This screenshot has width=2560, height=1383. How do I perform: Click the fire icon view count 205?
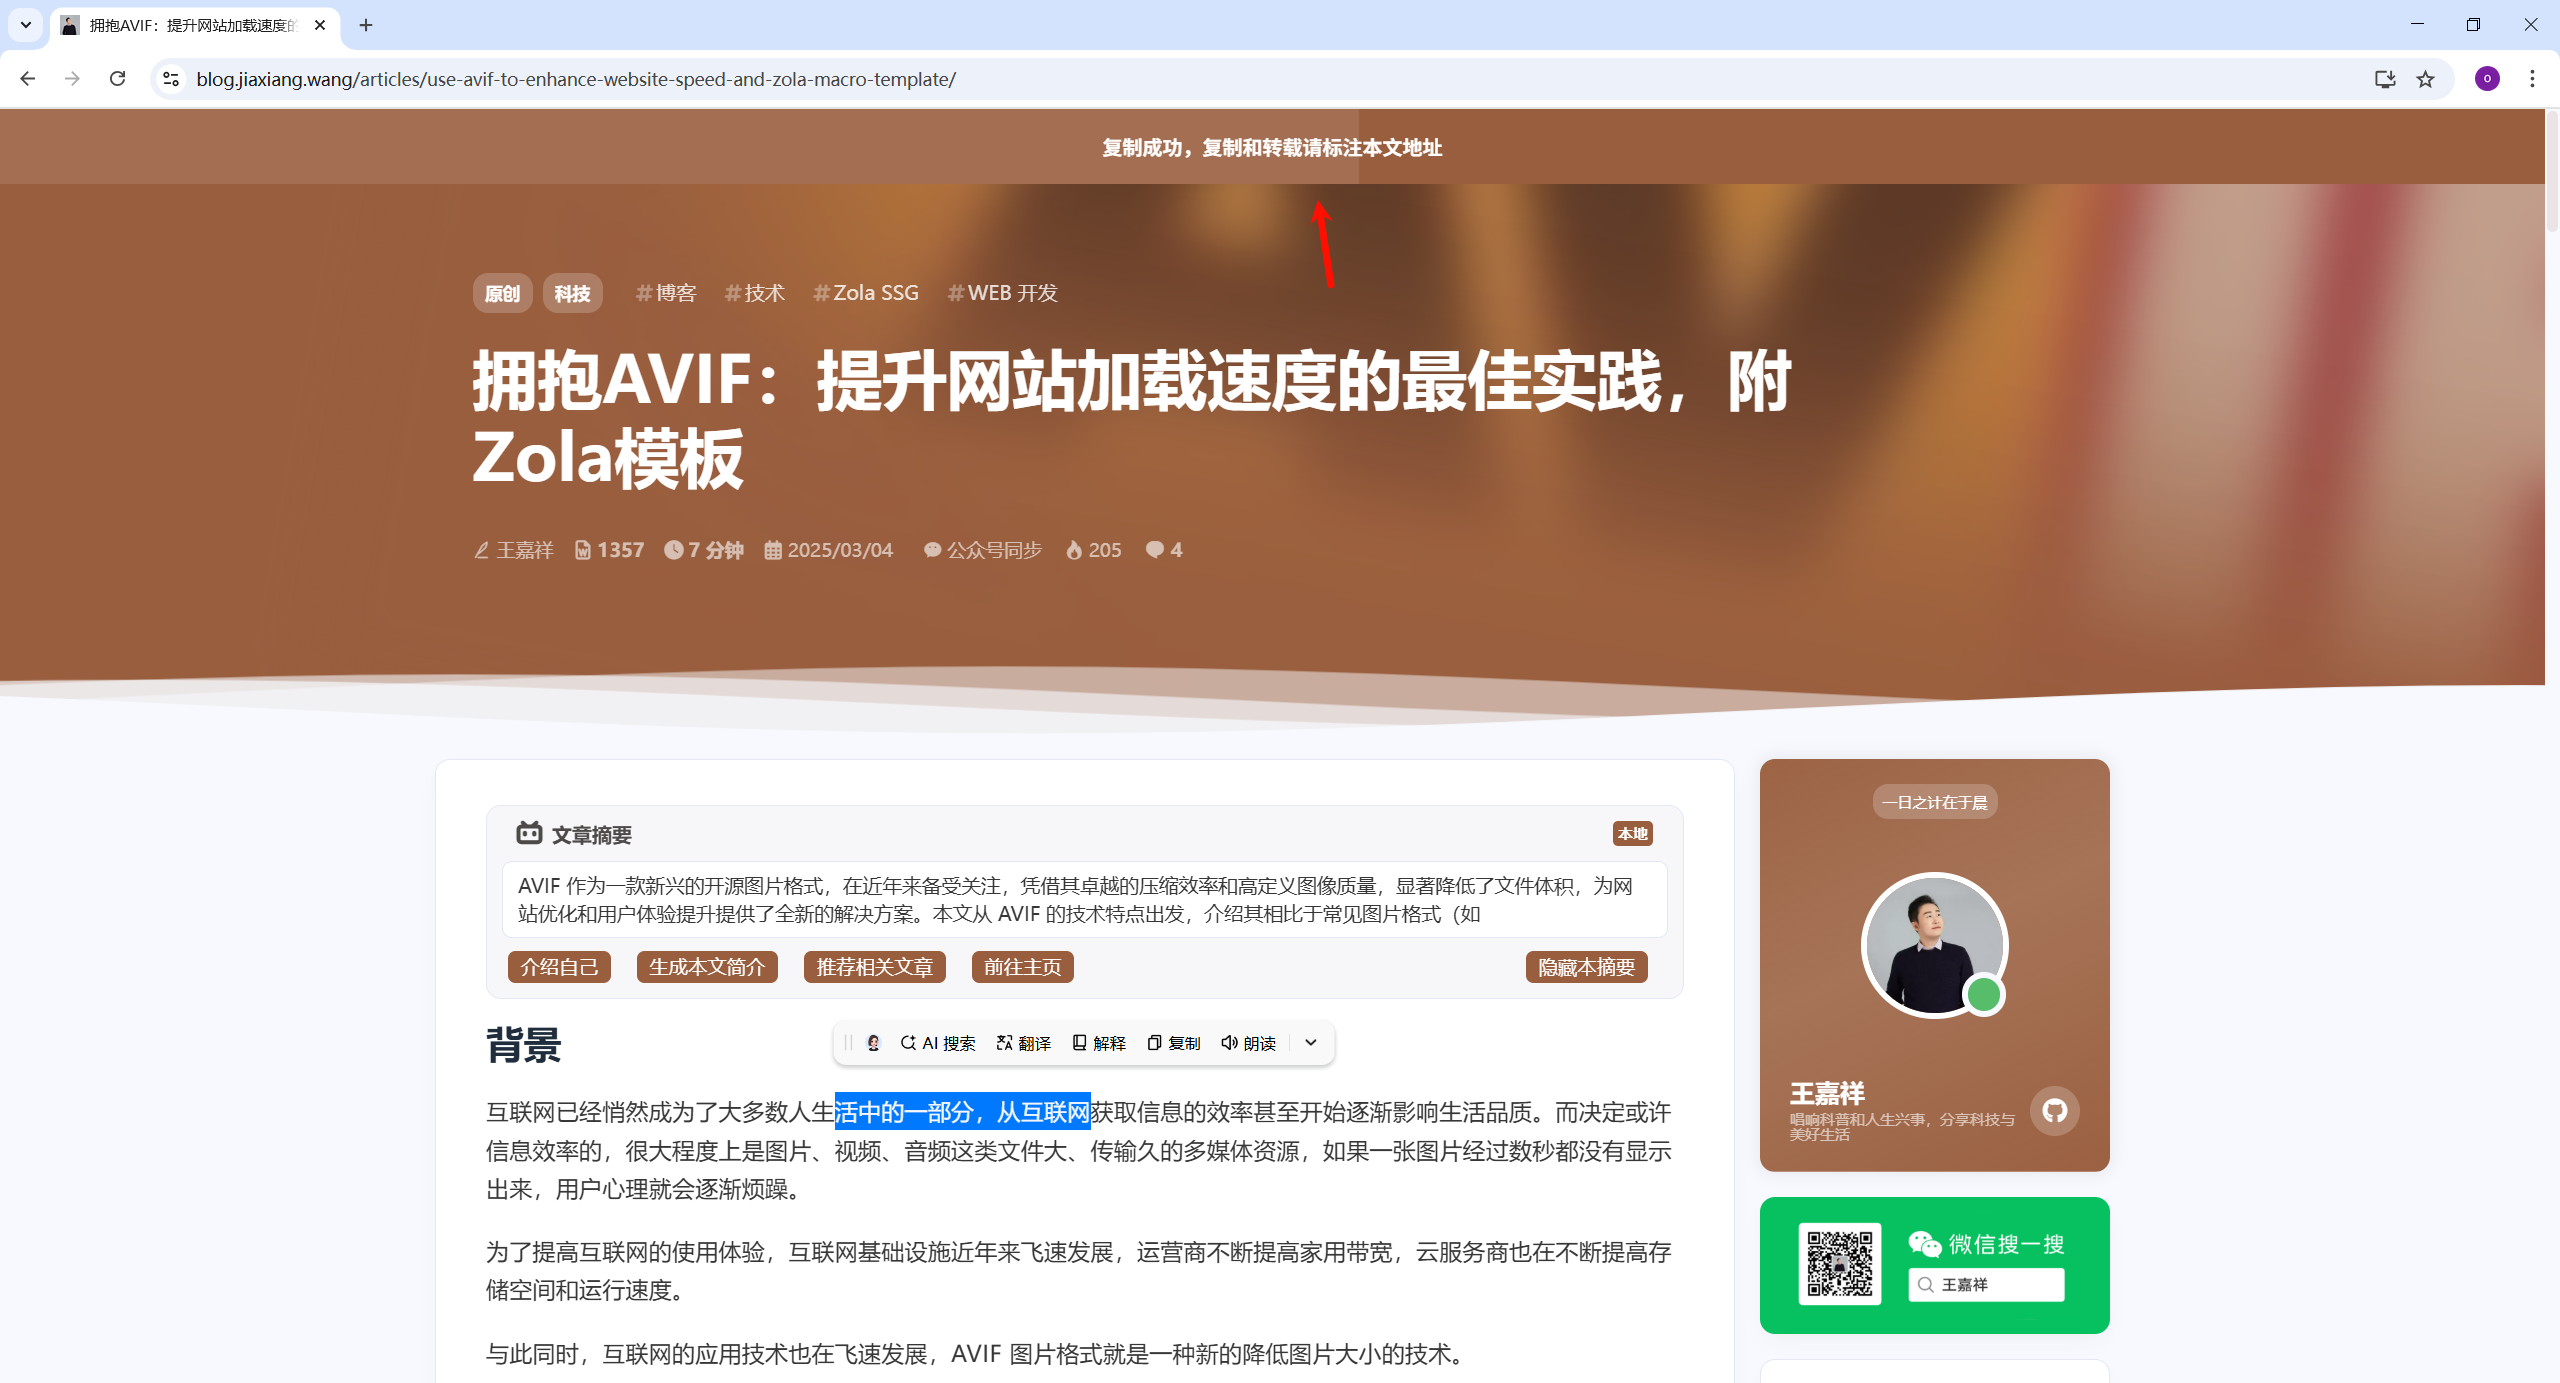pos(1094,550)
